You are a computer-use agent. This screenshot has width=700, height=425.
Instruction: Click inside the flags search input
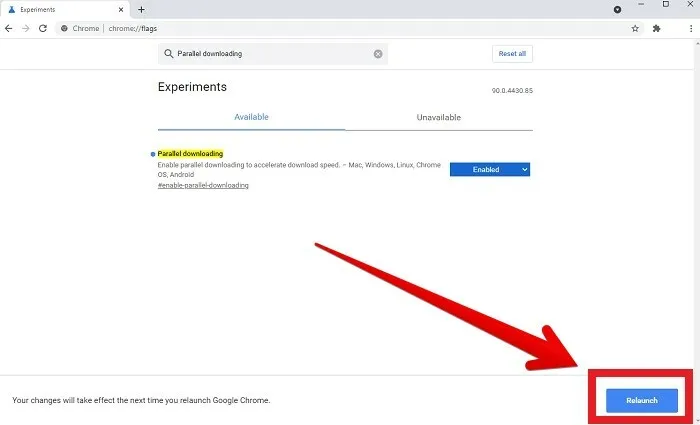point(273,54)
